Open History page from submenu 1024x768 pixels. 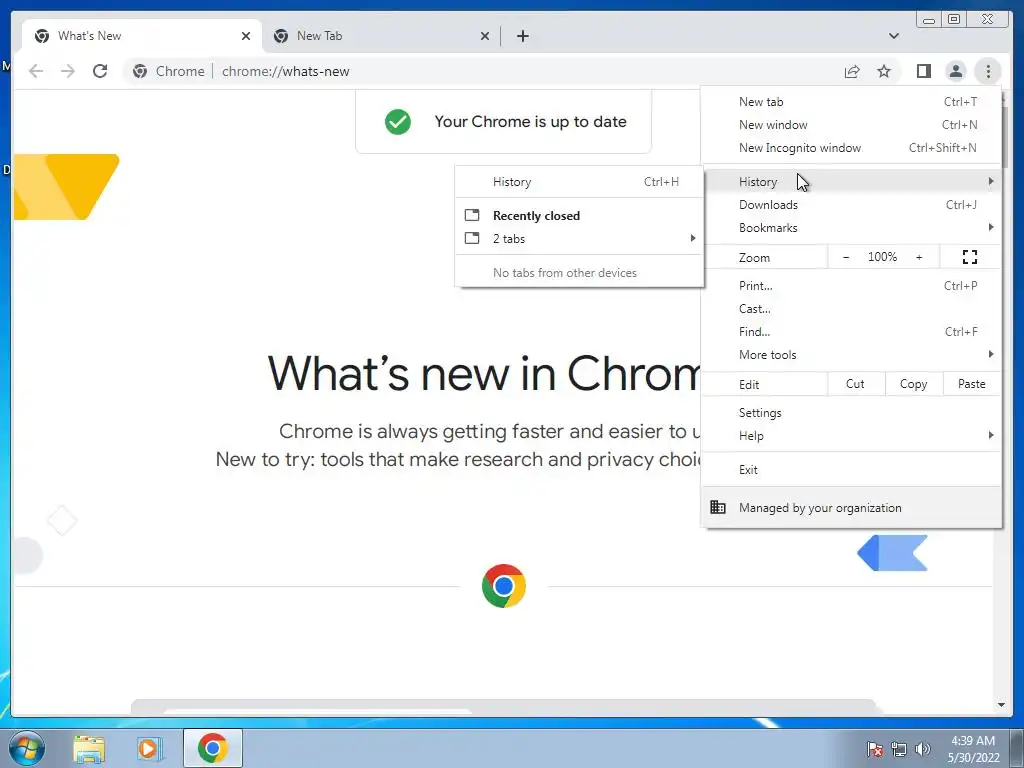click(x=579, y=182)
